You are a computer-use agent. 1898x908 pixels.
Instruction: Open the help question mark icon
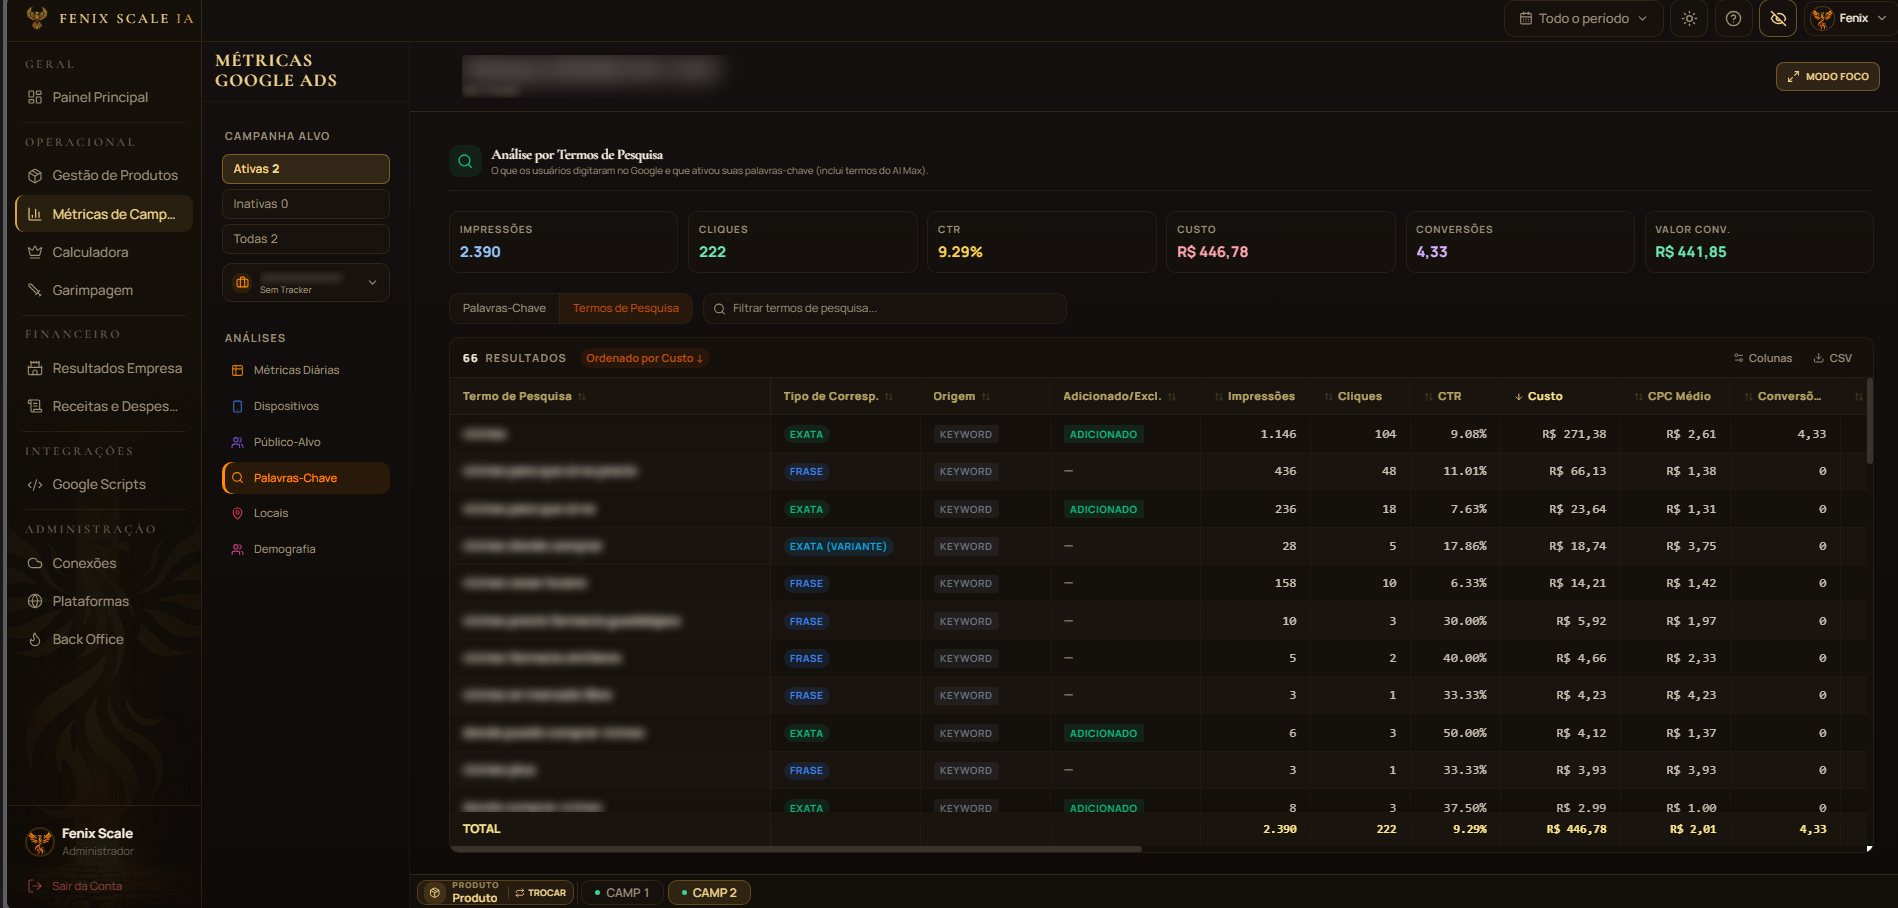(1734, 18)
